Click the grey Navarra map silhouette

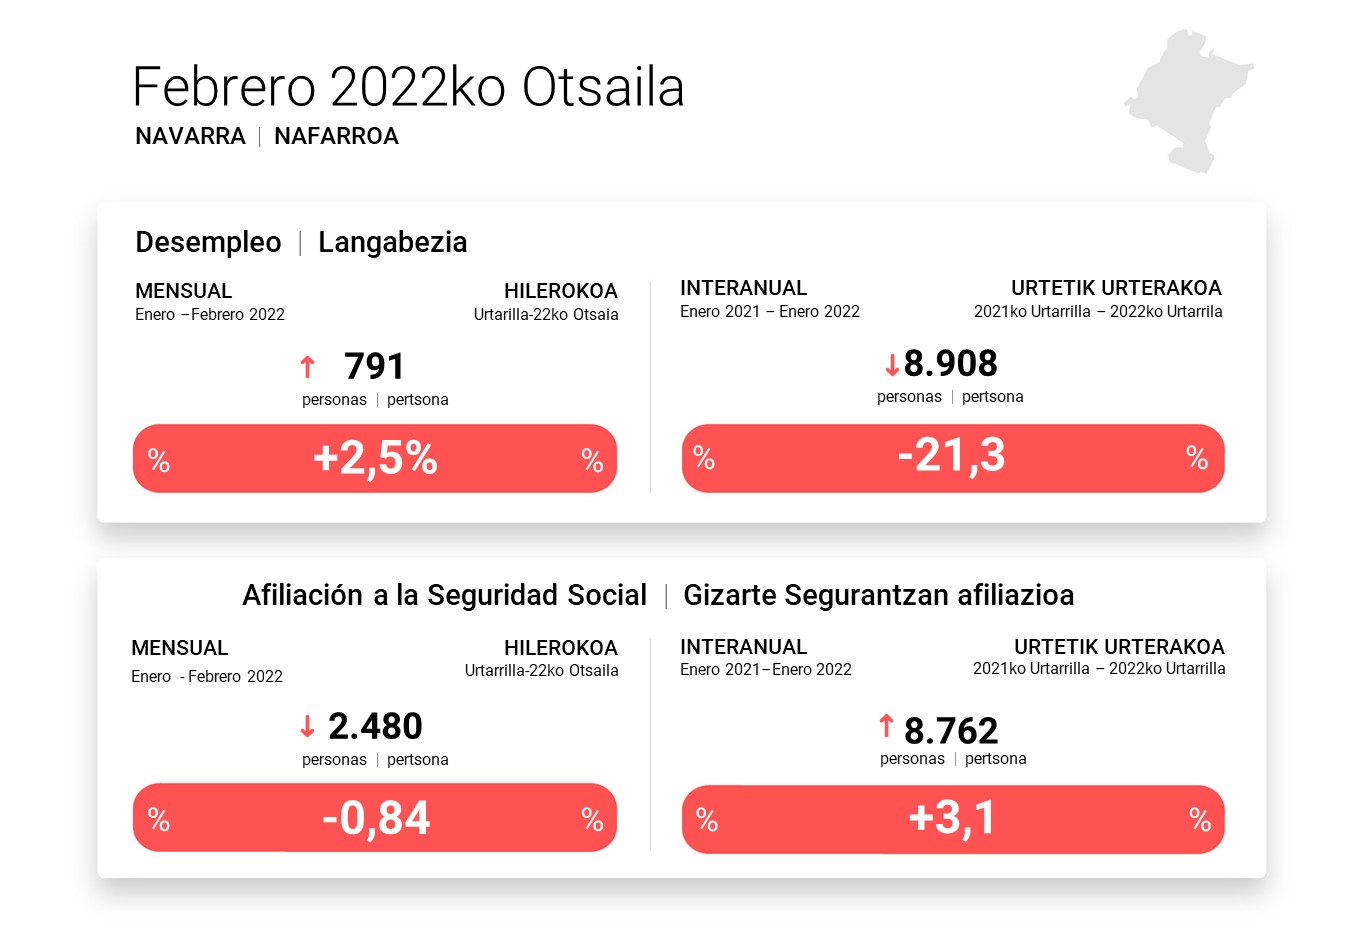click(x=1188, y=99)
